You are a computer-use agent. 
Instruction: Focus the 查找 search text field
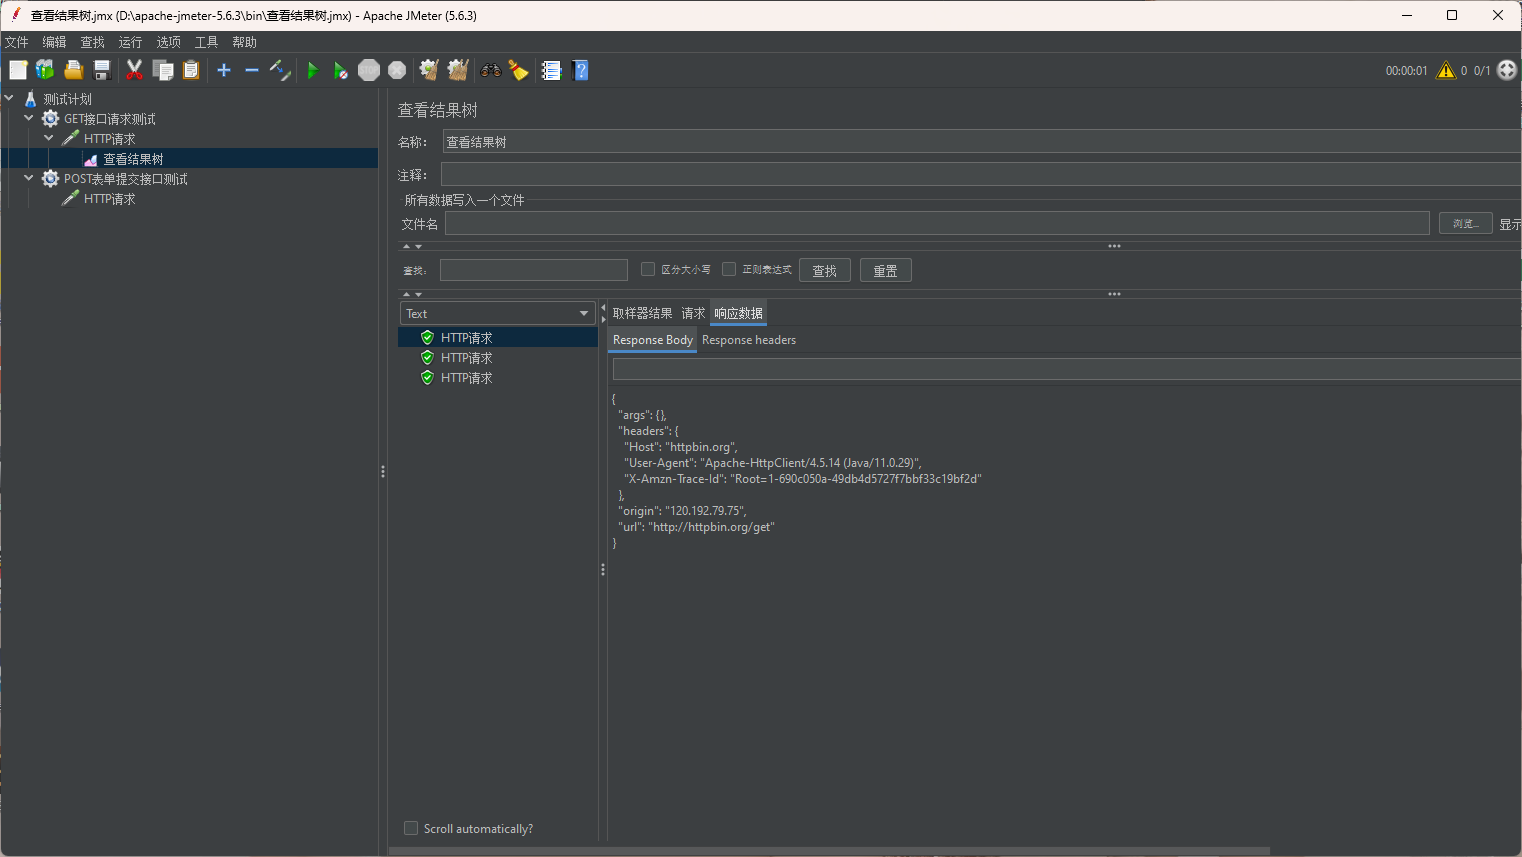(534, 270)
